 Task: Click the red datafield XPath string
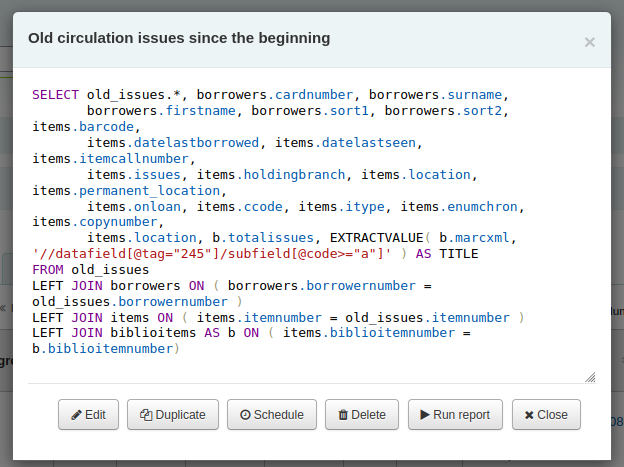coord(212,254)
